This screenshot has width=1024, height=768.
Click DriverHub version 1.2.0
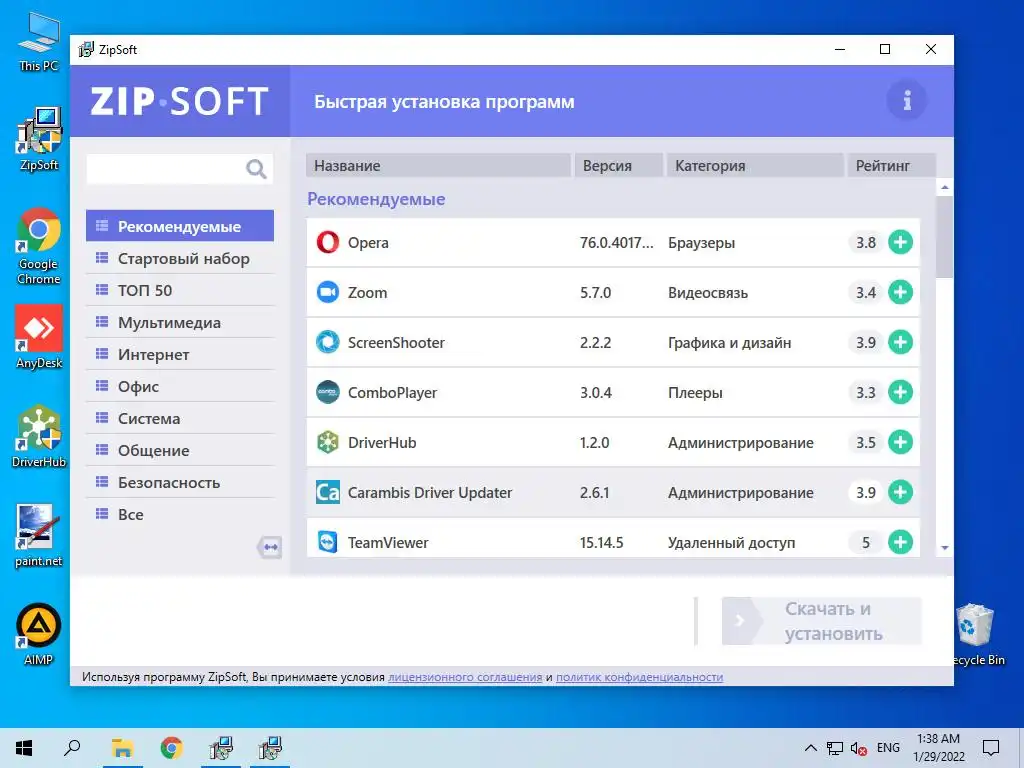coord(594,443)
